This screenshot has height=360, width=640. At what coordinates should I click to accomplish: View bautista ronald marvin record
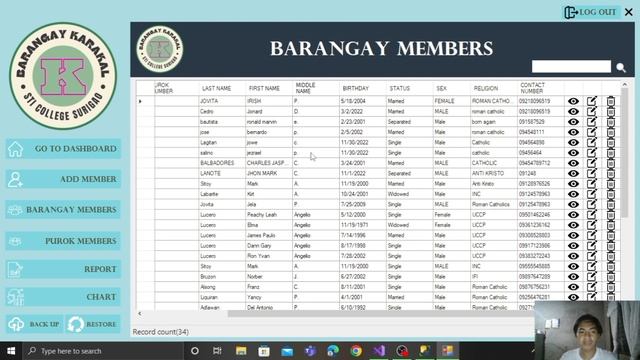[x=573, y=122]
